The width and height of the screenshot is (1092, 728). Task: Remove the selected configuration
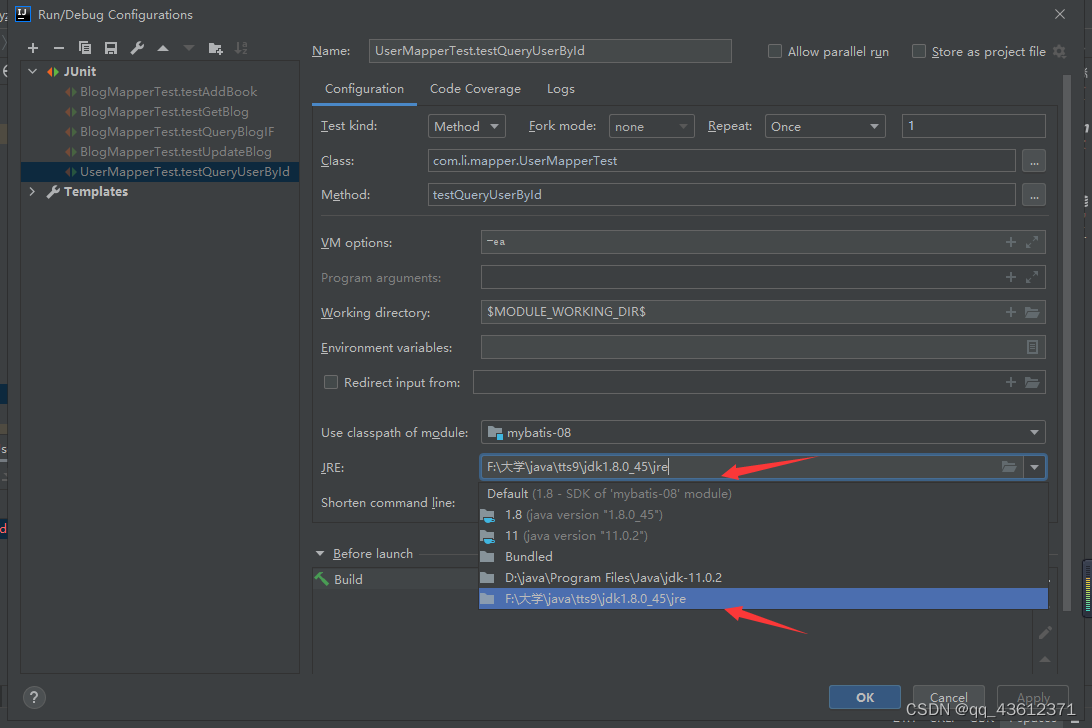point(59,47)
